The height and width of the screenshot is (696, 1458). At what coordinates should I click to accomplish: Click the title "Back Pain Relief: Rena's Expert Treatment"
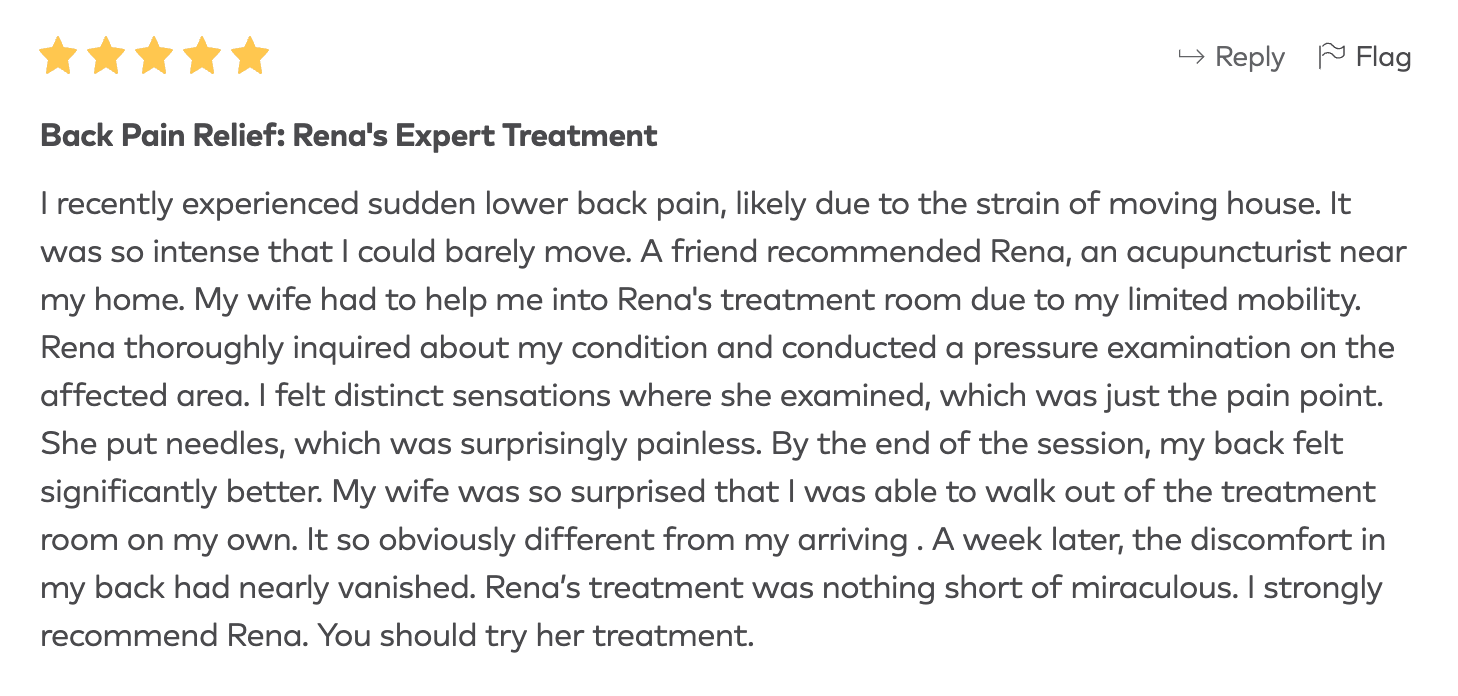[349, 135]
